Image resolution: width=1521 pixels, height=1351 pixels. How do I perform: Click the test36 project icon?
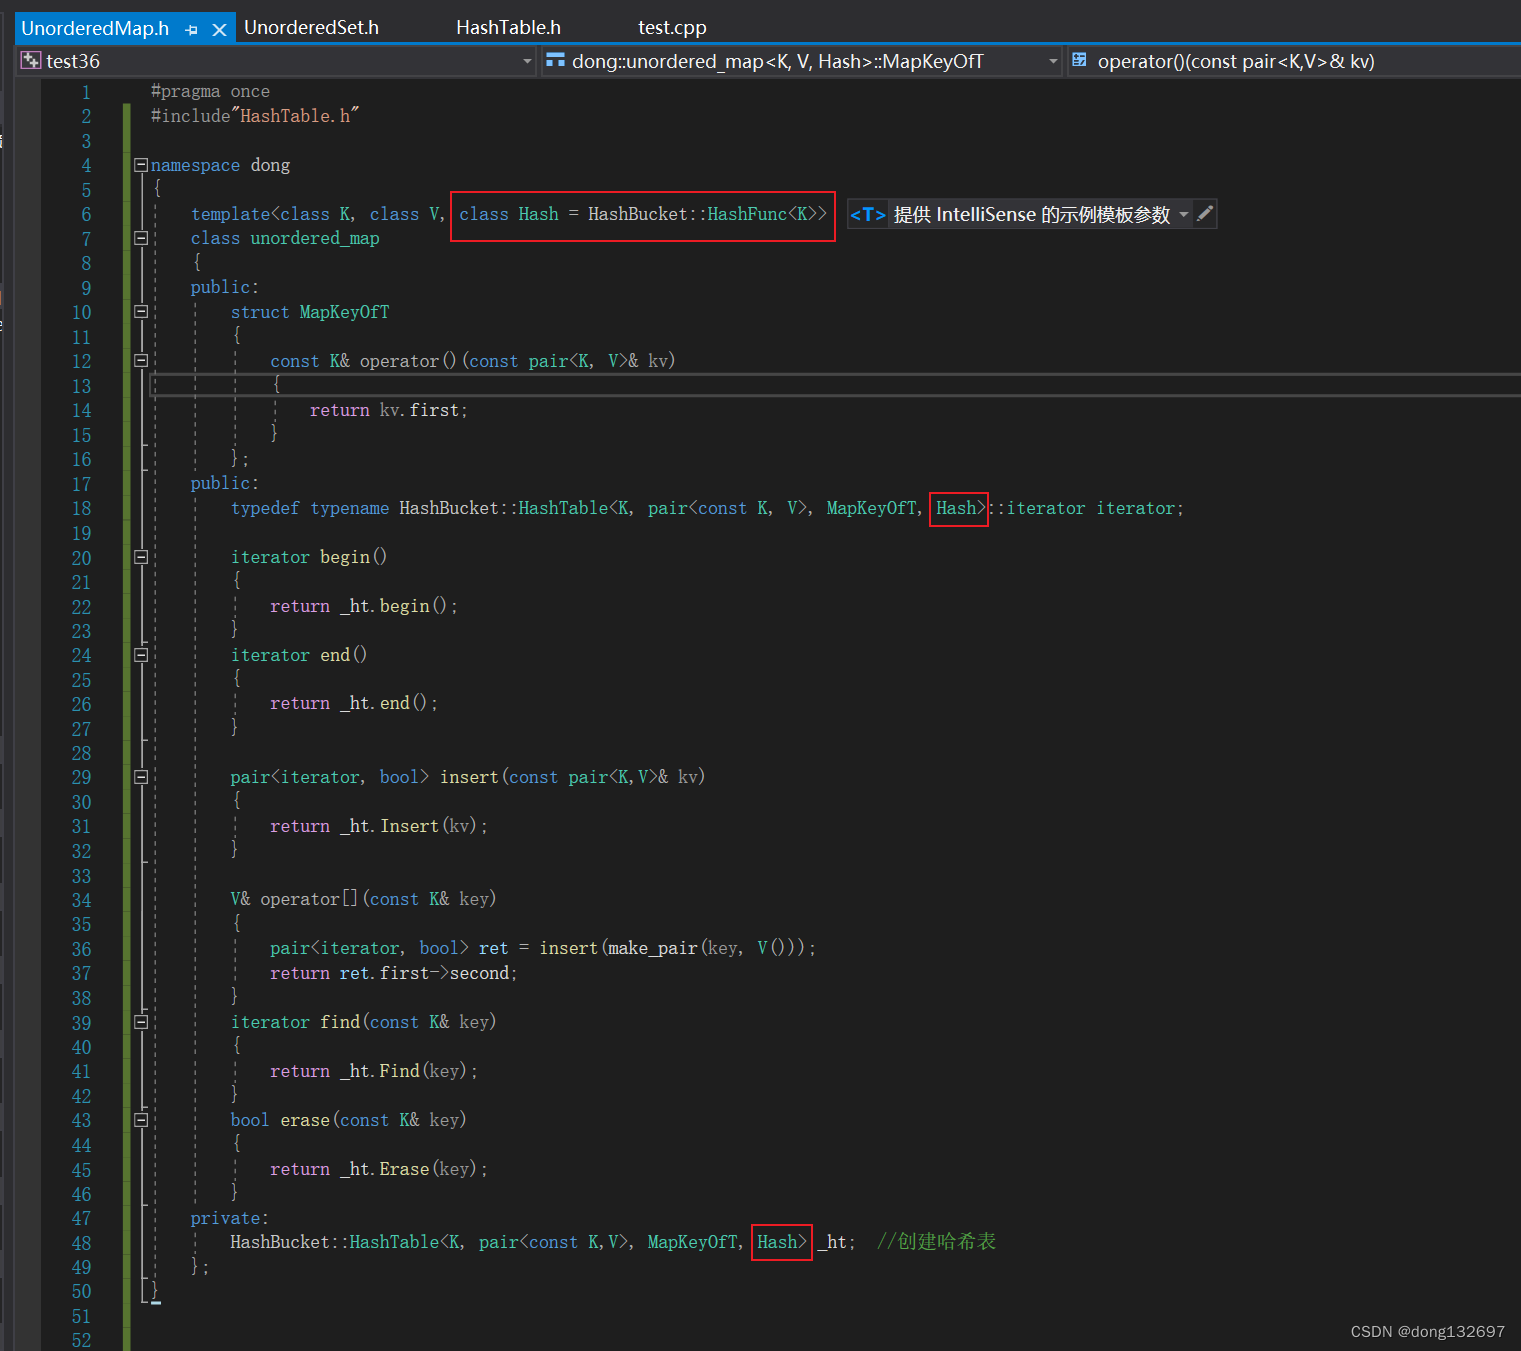click(x=31, y=61)
